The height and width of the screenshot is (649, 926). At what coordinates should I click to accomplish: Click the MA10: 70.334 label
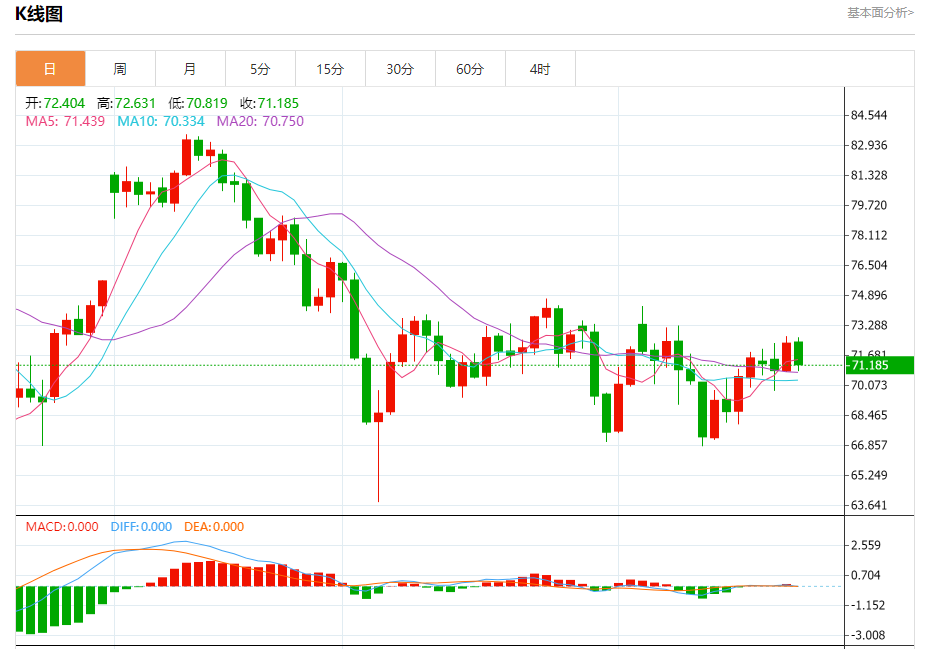coord(161,121)
